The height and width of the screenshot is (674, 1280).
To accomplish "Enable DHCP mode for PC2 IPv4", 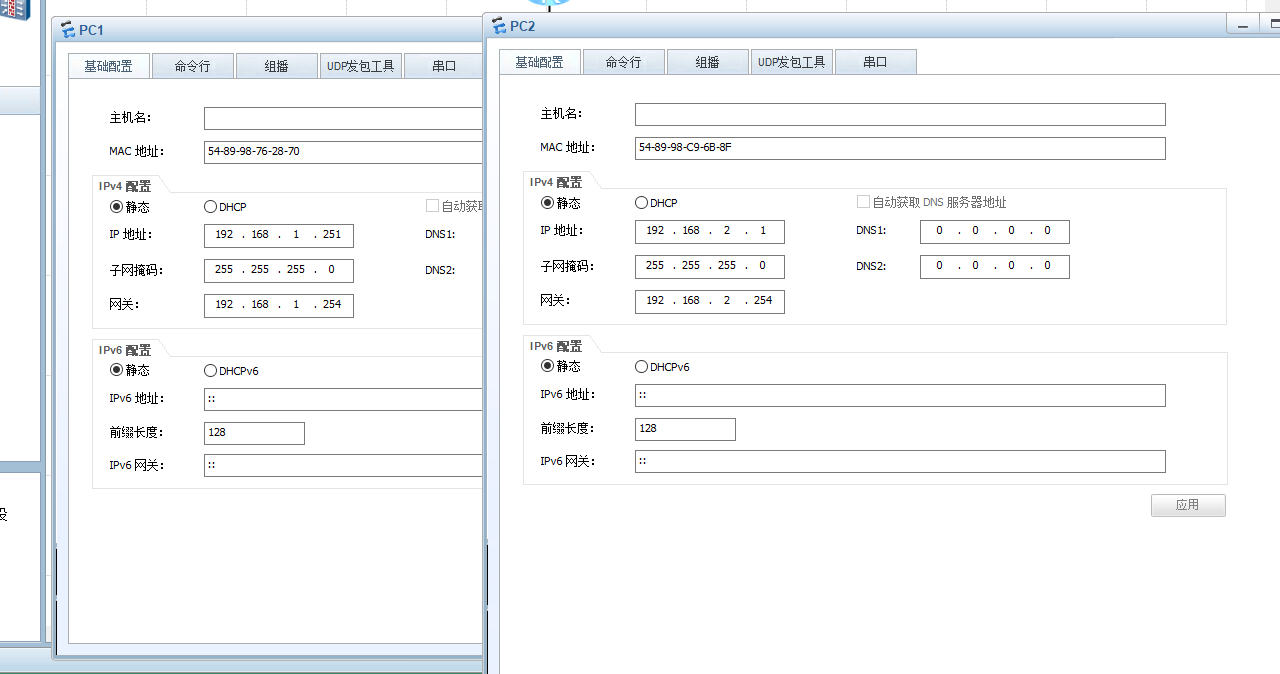I will click(x=641, y=203).
